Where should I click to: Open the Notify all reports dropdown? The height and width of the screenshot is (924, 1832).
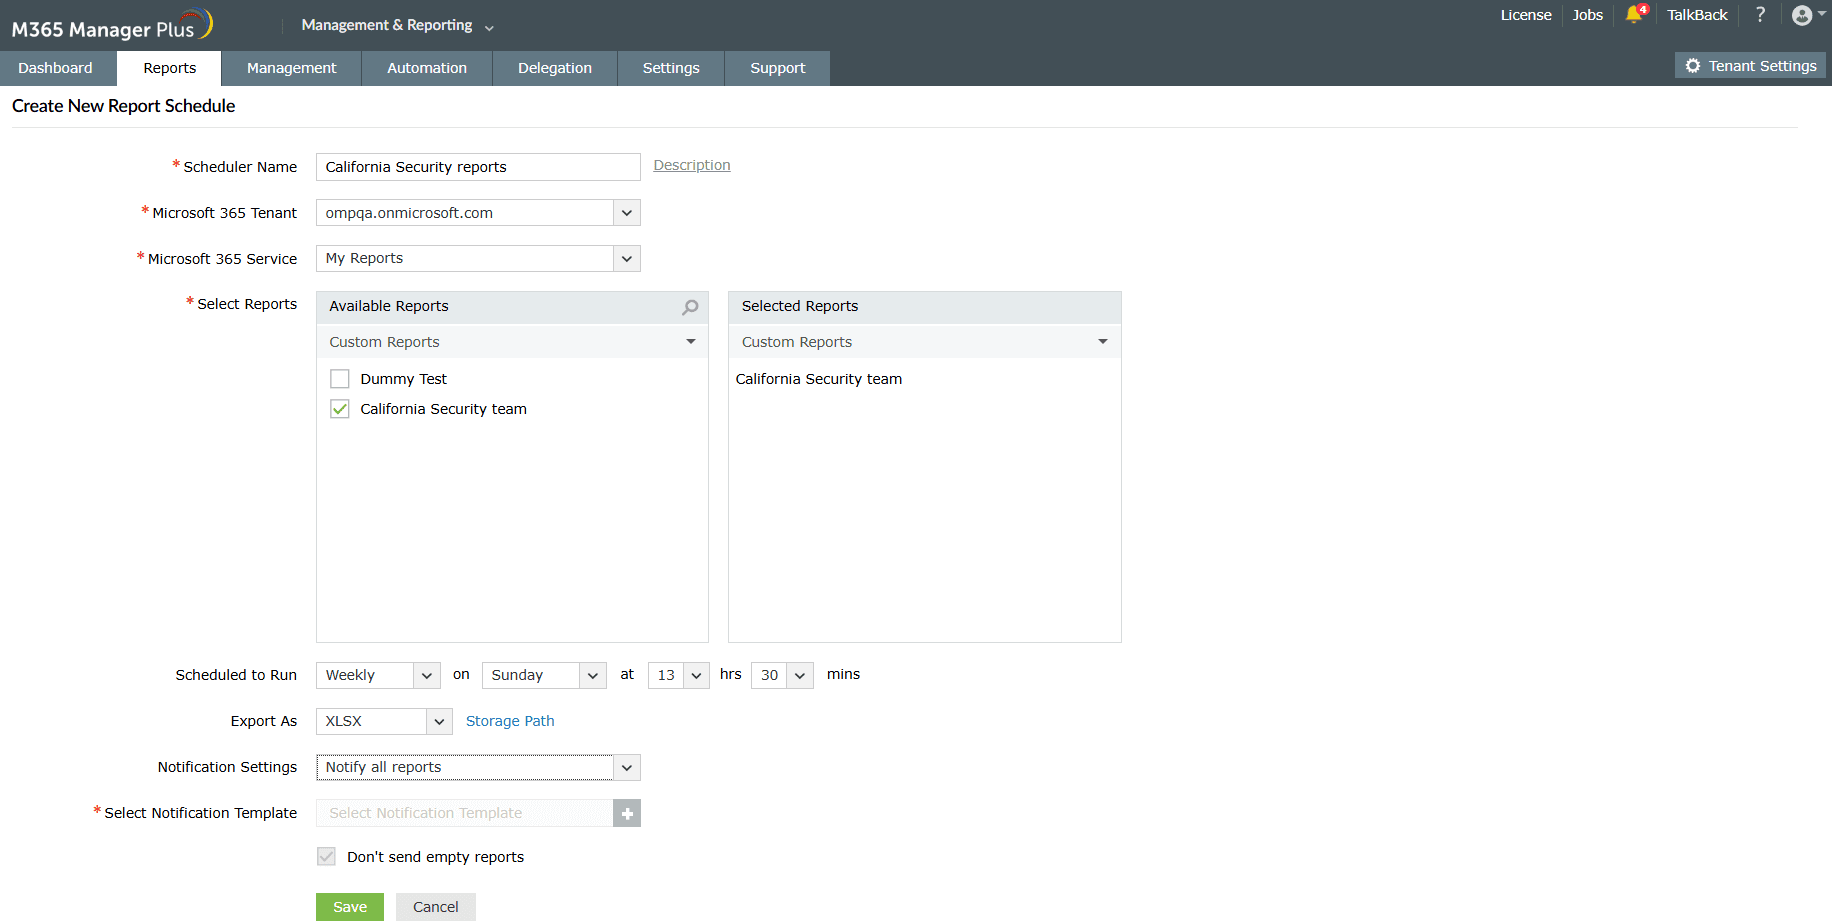click(478, 767)
